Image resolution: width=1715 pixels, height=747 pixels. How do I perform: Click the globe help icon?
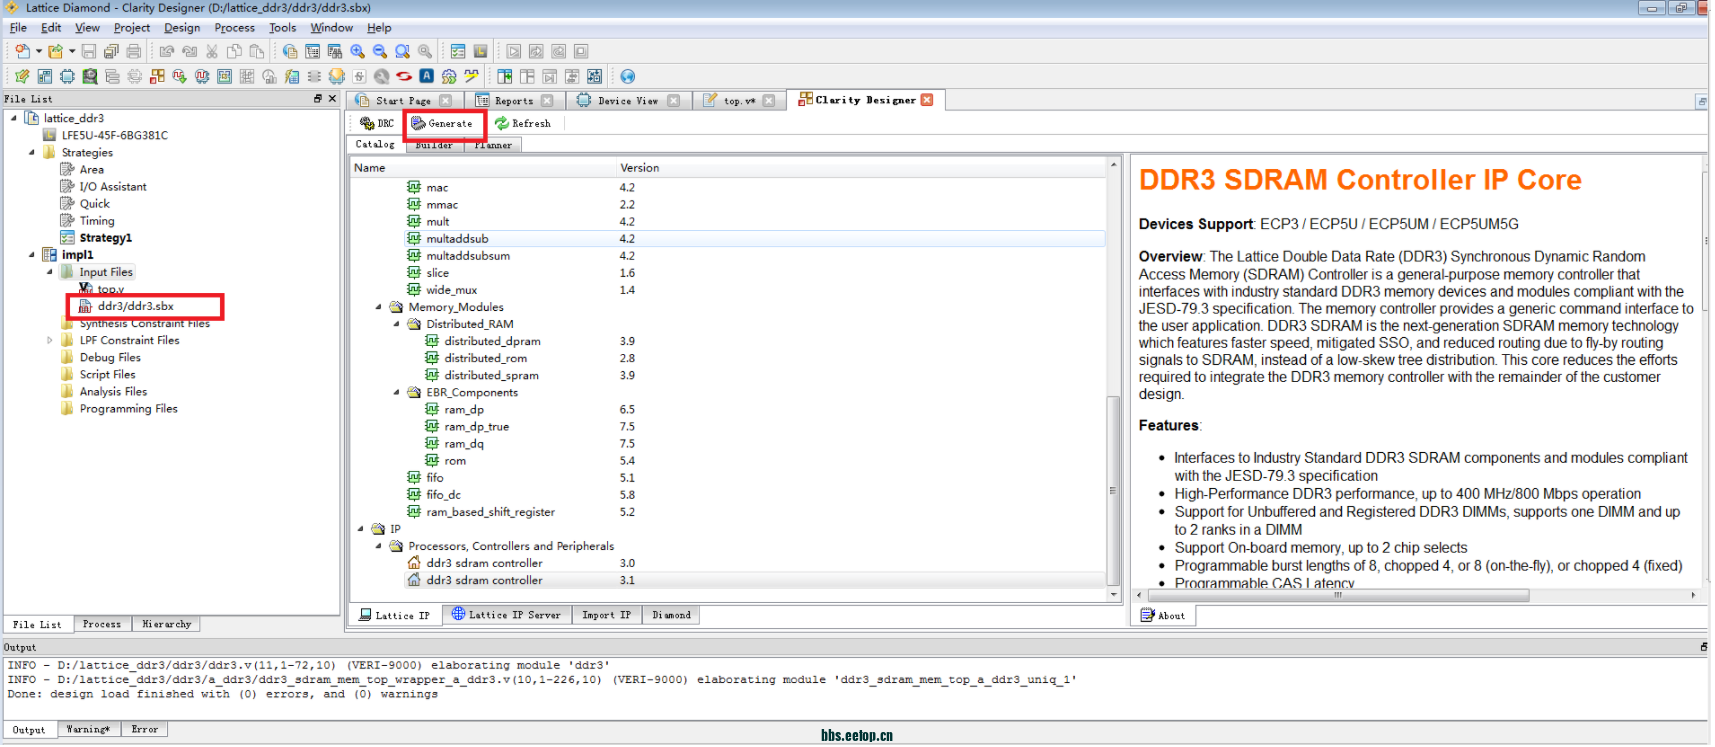pos(627,76)
